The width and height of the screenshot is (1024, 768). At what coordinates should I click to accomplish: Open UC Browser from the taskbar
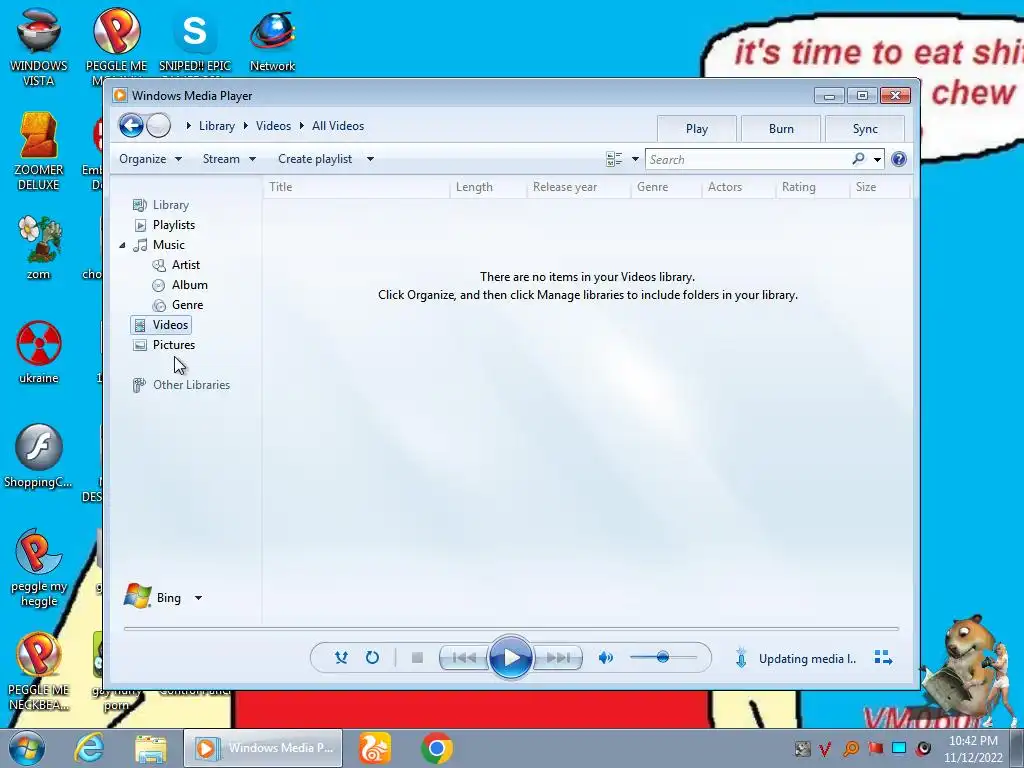tap(375, 748)
